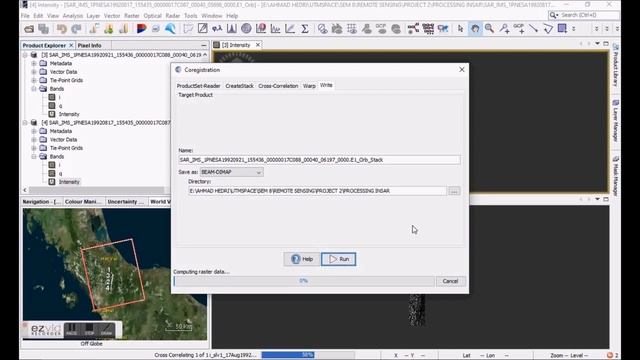The width and height of the screenshot is (640, 360).
Task: Open the Analysis menu
Action: (73, 16)
